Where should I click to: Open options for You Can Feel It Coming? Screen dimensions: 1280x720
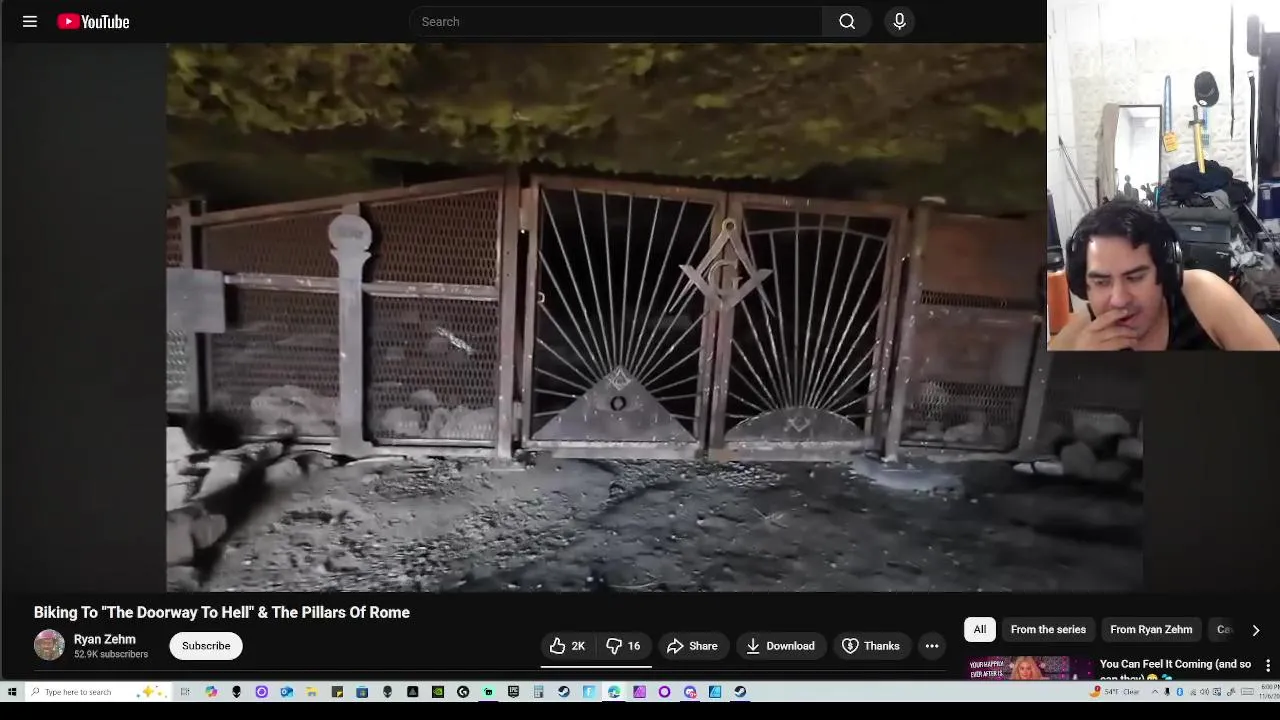(x=1268, y=666)
